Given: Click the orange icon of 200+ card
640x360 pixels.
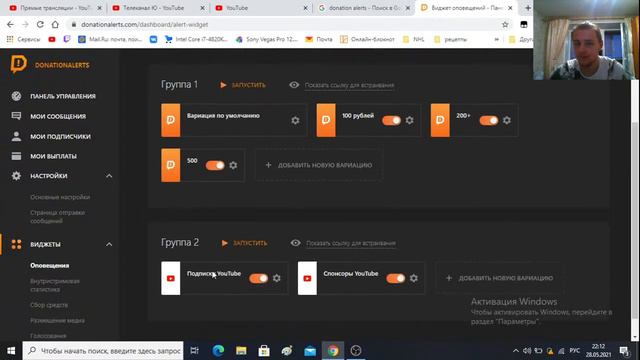Looking at the screenshot, I should click(x=440, y=120).
